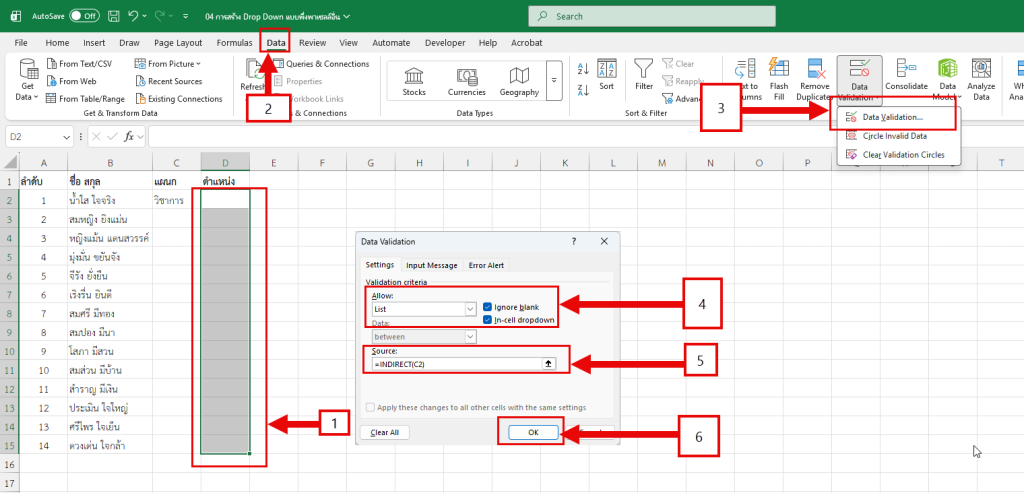Open the Undo history dropdown arrow
This screenshot has height=493, width=1024.
[x=145, y=16]
